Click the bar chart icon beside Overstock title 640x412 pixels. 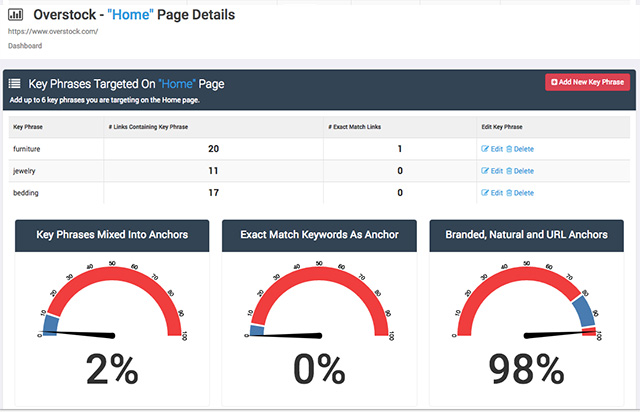coord(16,15)
